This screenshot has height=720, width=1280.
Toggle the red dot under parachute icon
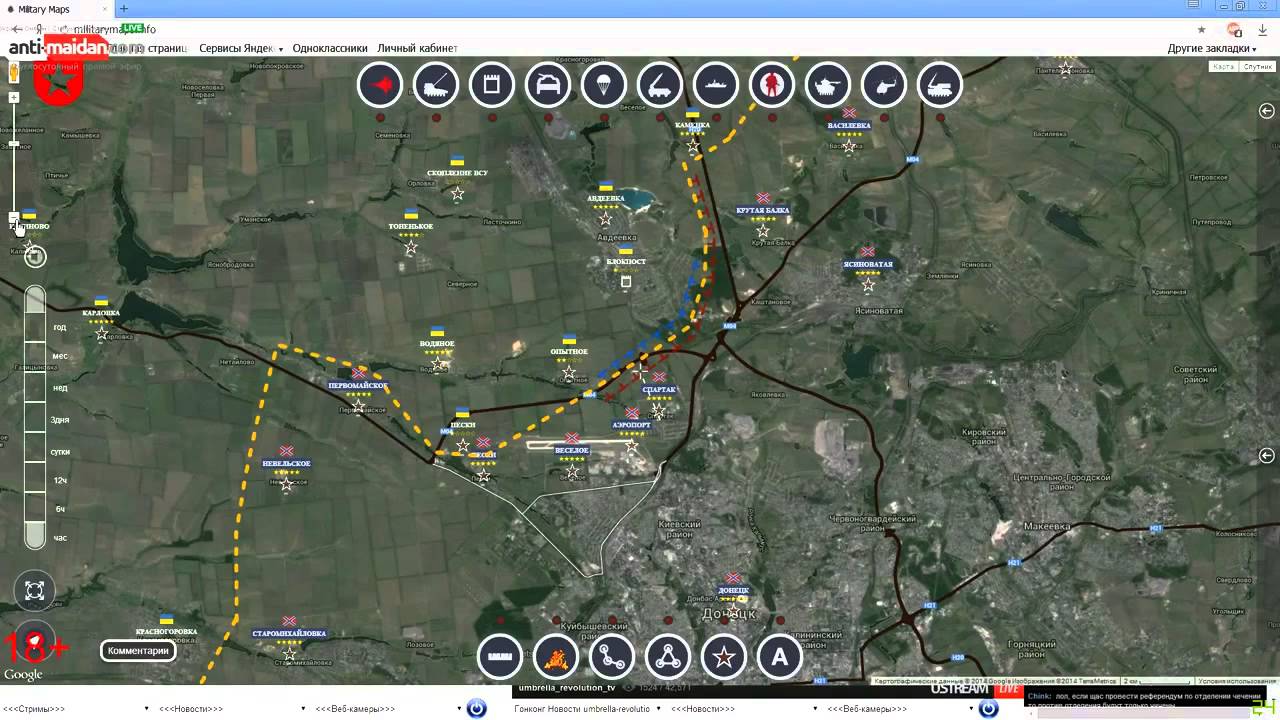click(x=604, y=118)
